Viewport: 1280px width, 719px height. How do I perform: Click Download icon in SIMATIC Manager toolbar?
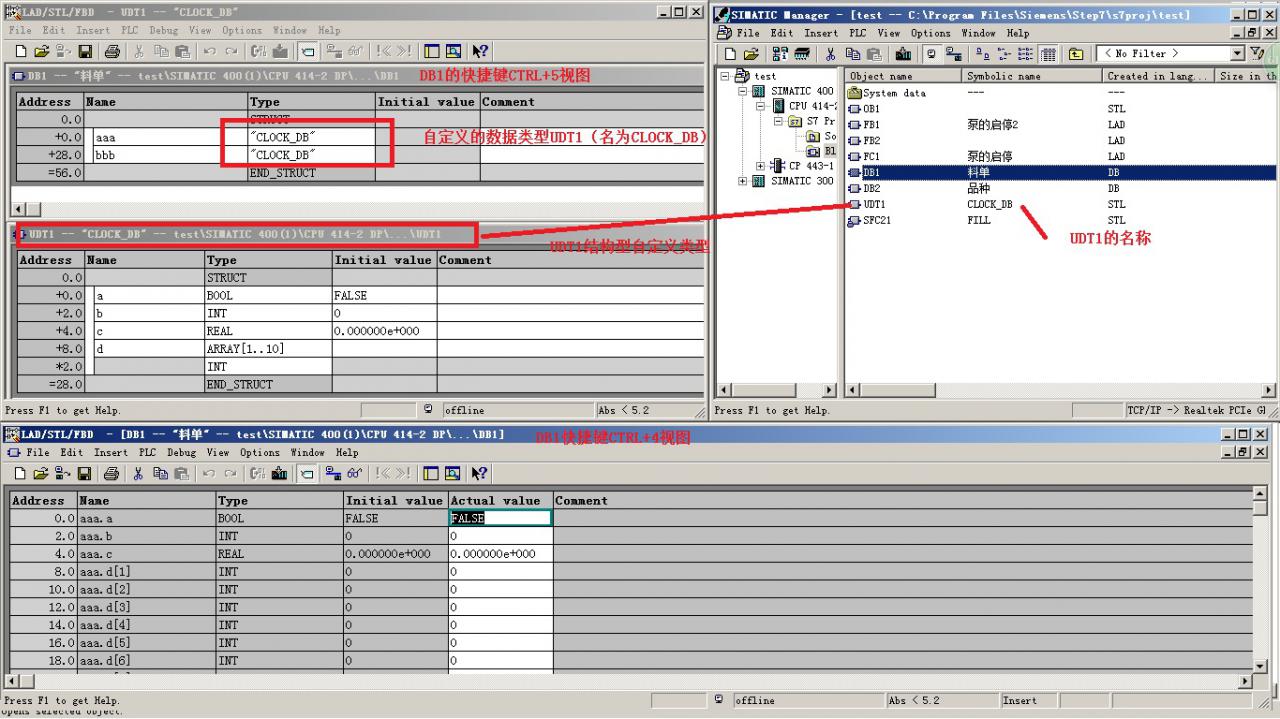click(903, 54)
